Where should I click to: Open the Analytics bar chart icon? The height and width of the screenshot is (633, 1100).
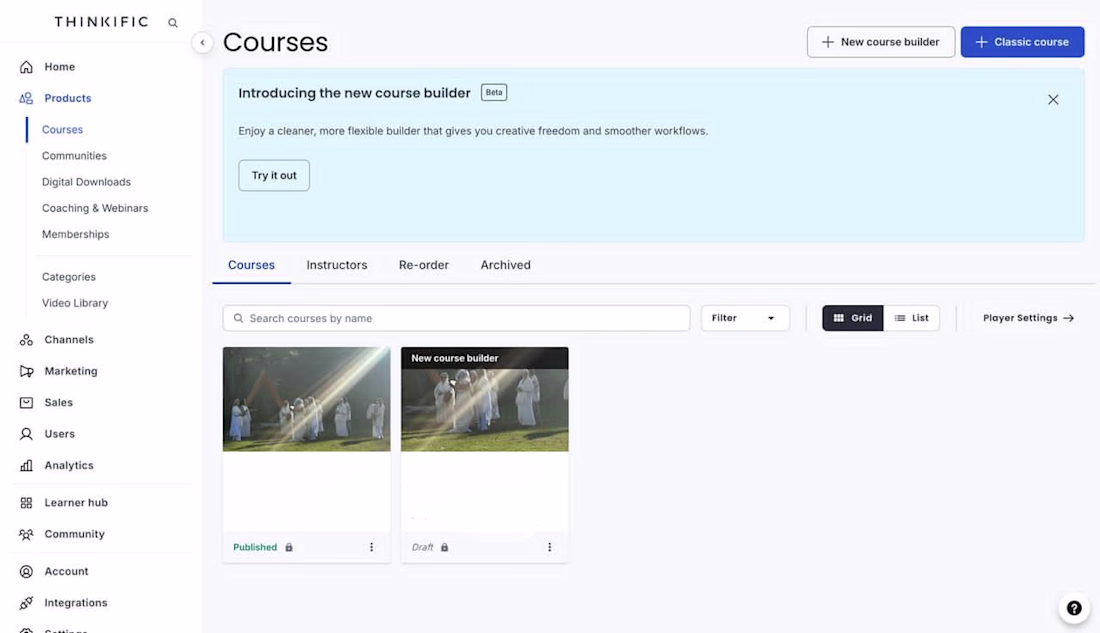pyautogui.click(x=26, y=465)
